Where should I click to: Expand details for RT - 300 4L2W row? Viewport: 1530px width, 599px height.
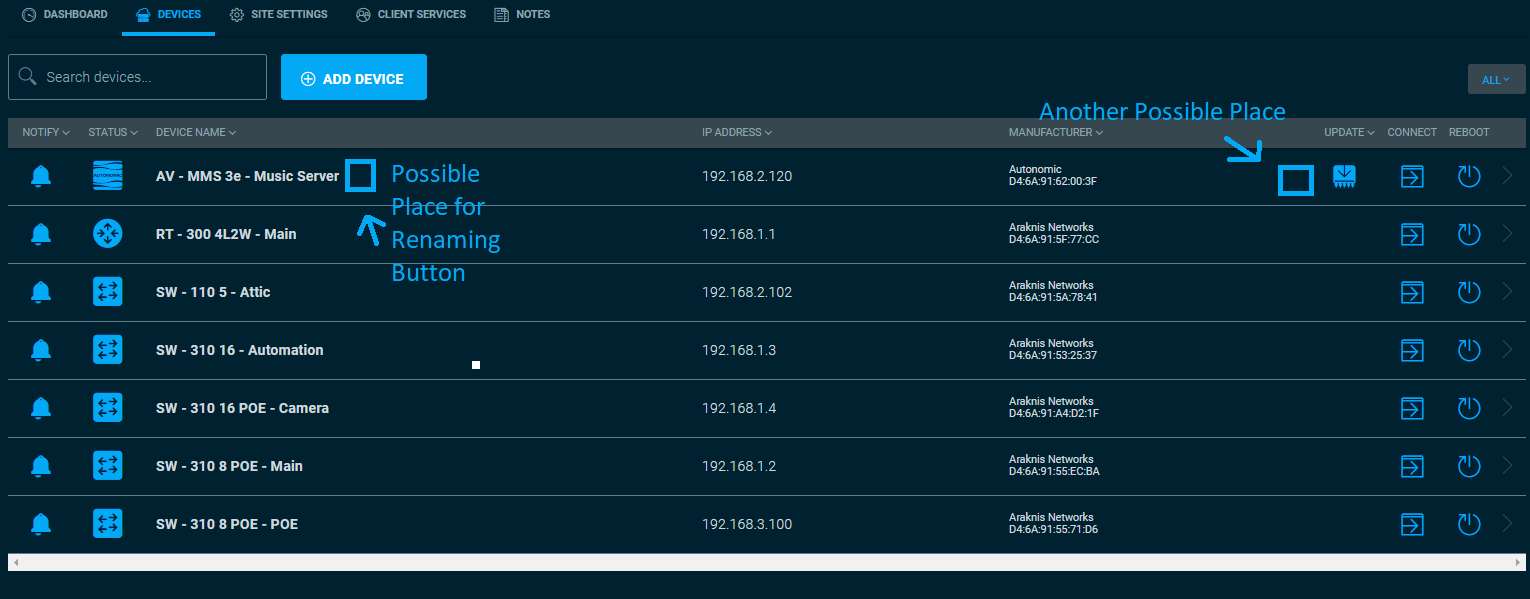pyautogui.click(x=1508, y=234)
